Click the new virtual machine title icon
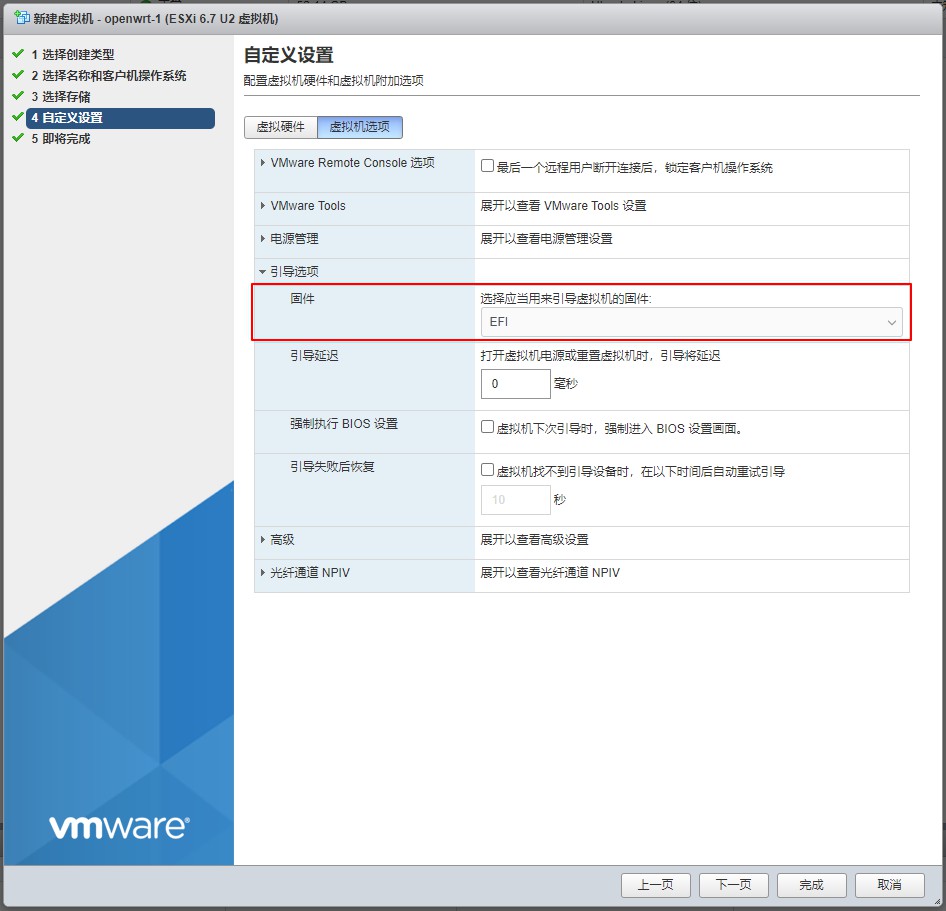The image size is (946, 911). coord(21,19)
